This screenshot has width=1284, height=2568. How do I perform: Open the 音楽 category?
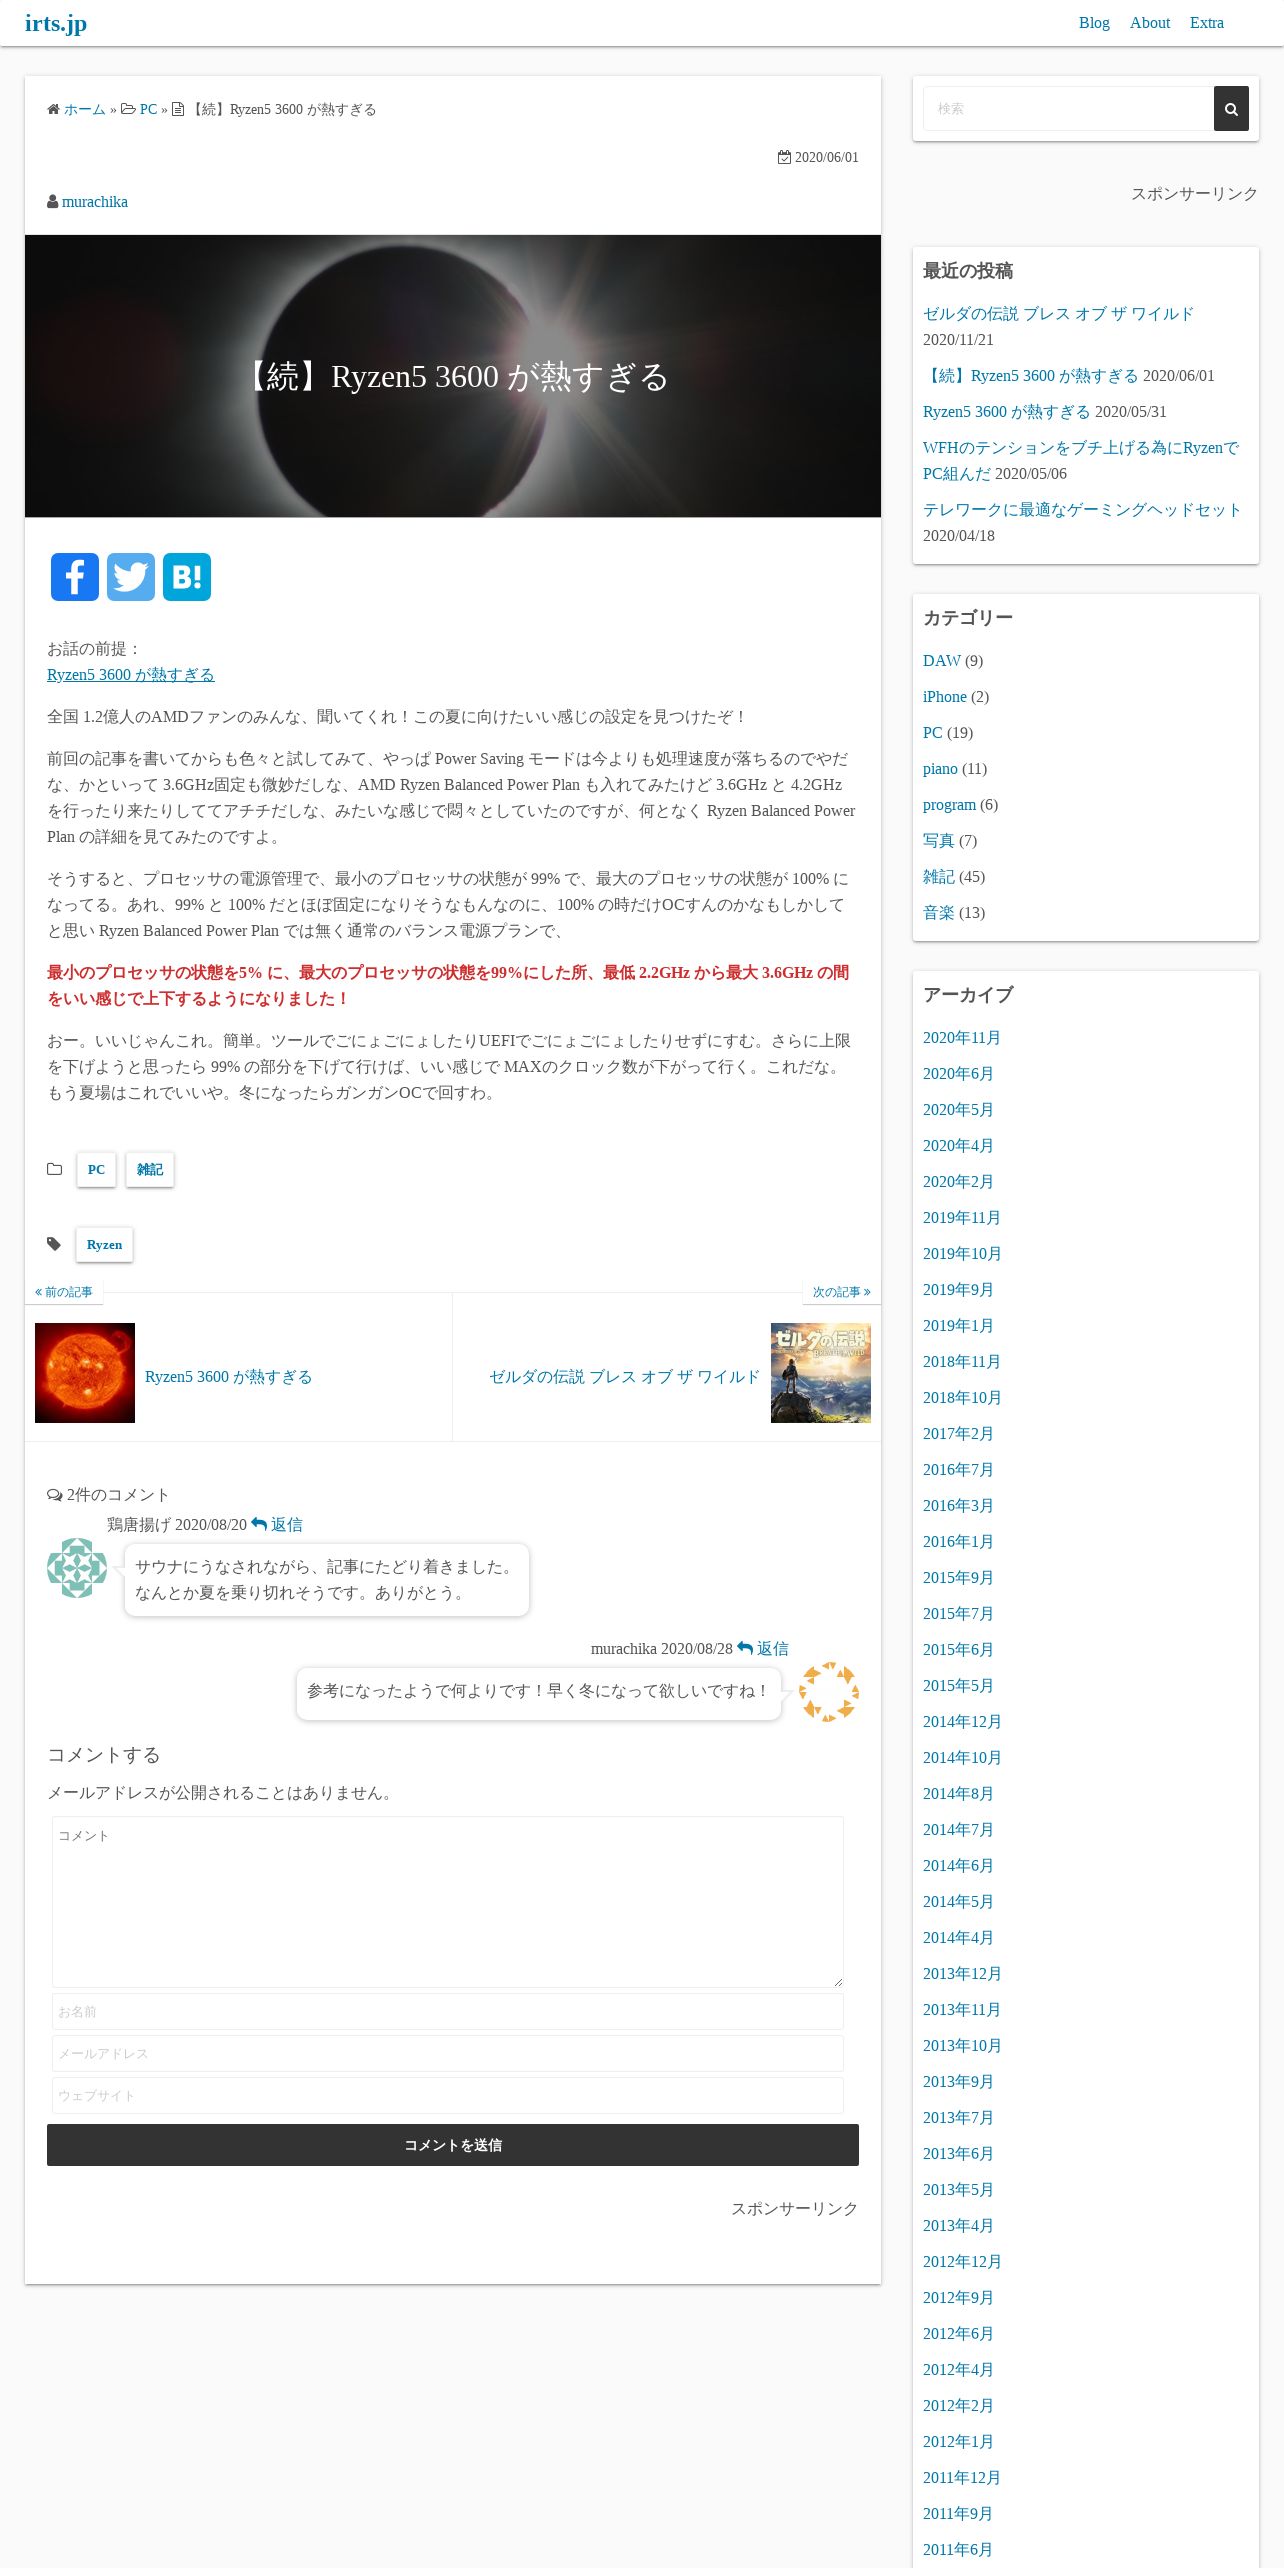(939, 913)
